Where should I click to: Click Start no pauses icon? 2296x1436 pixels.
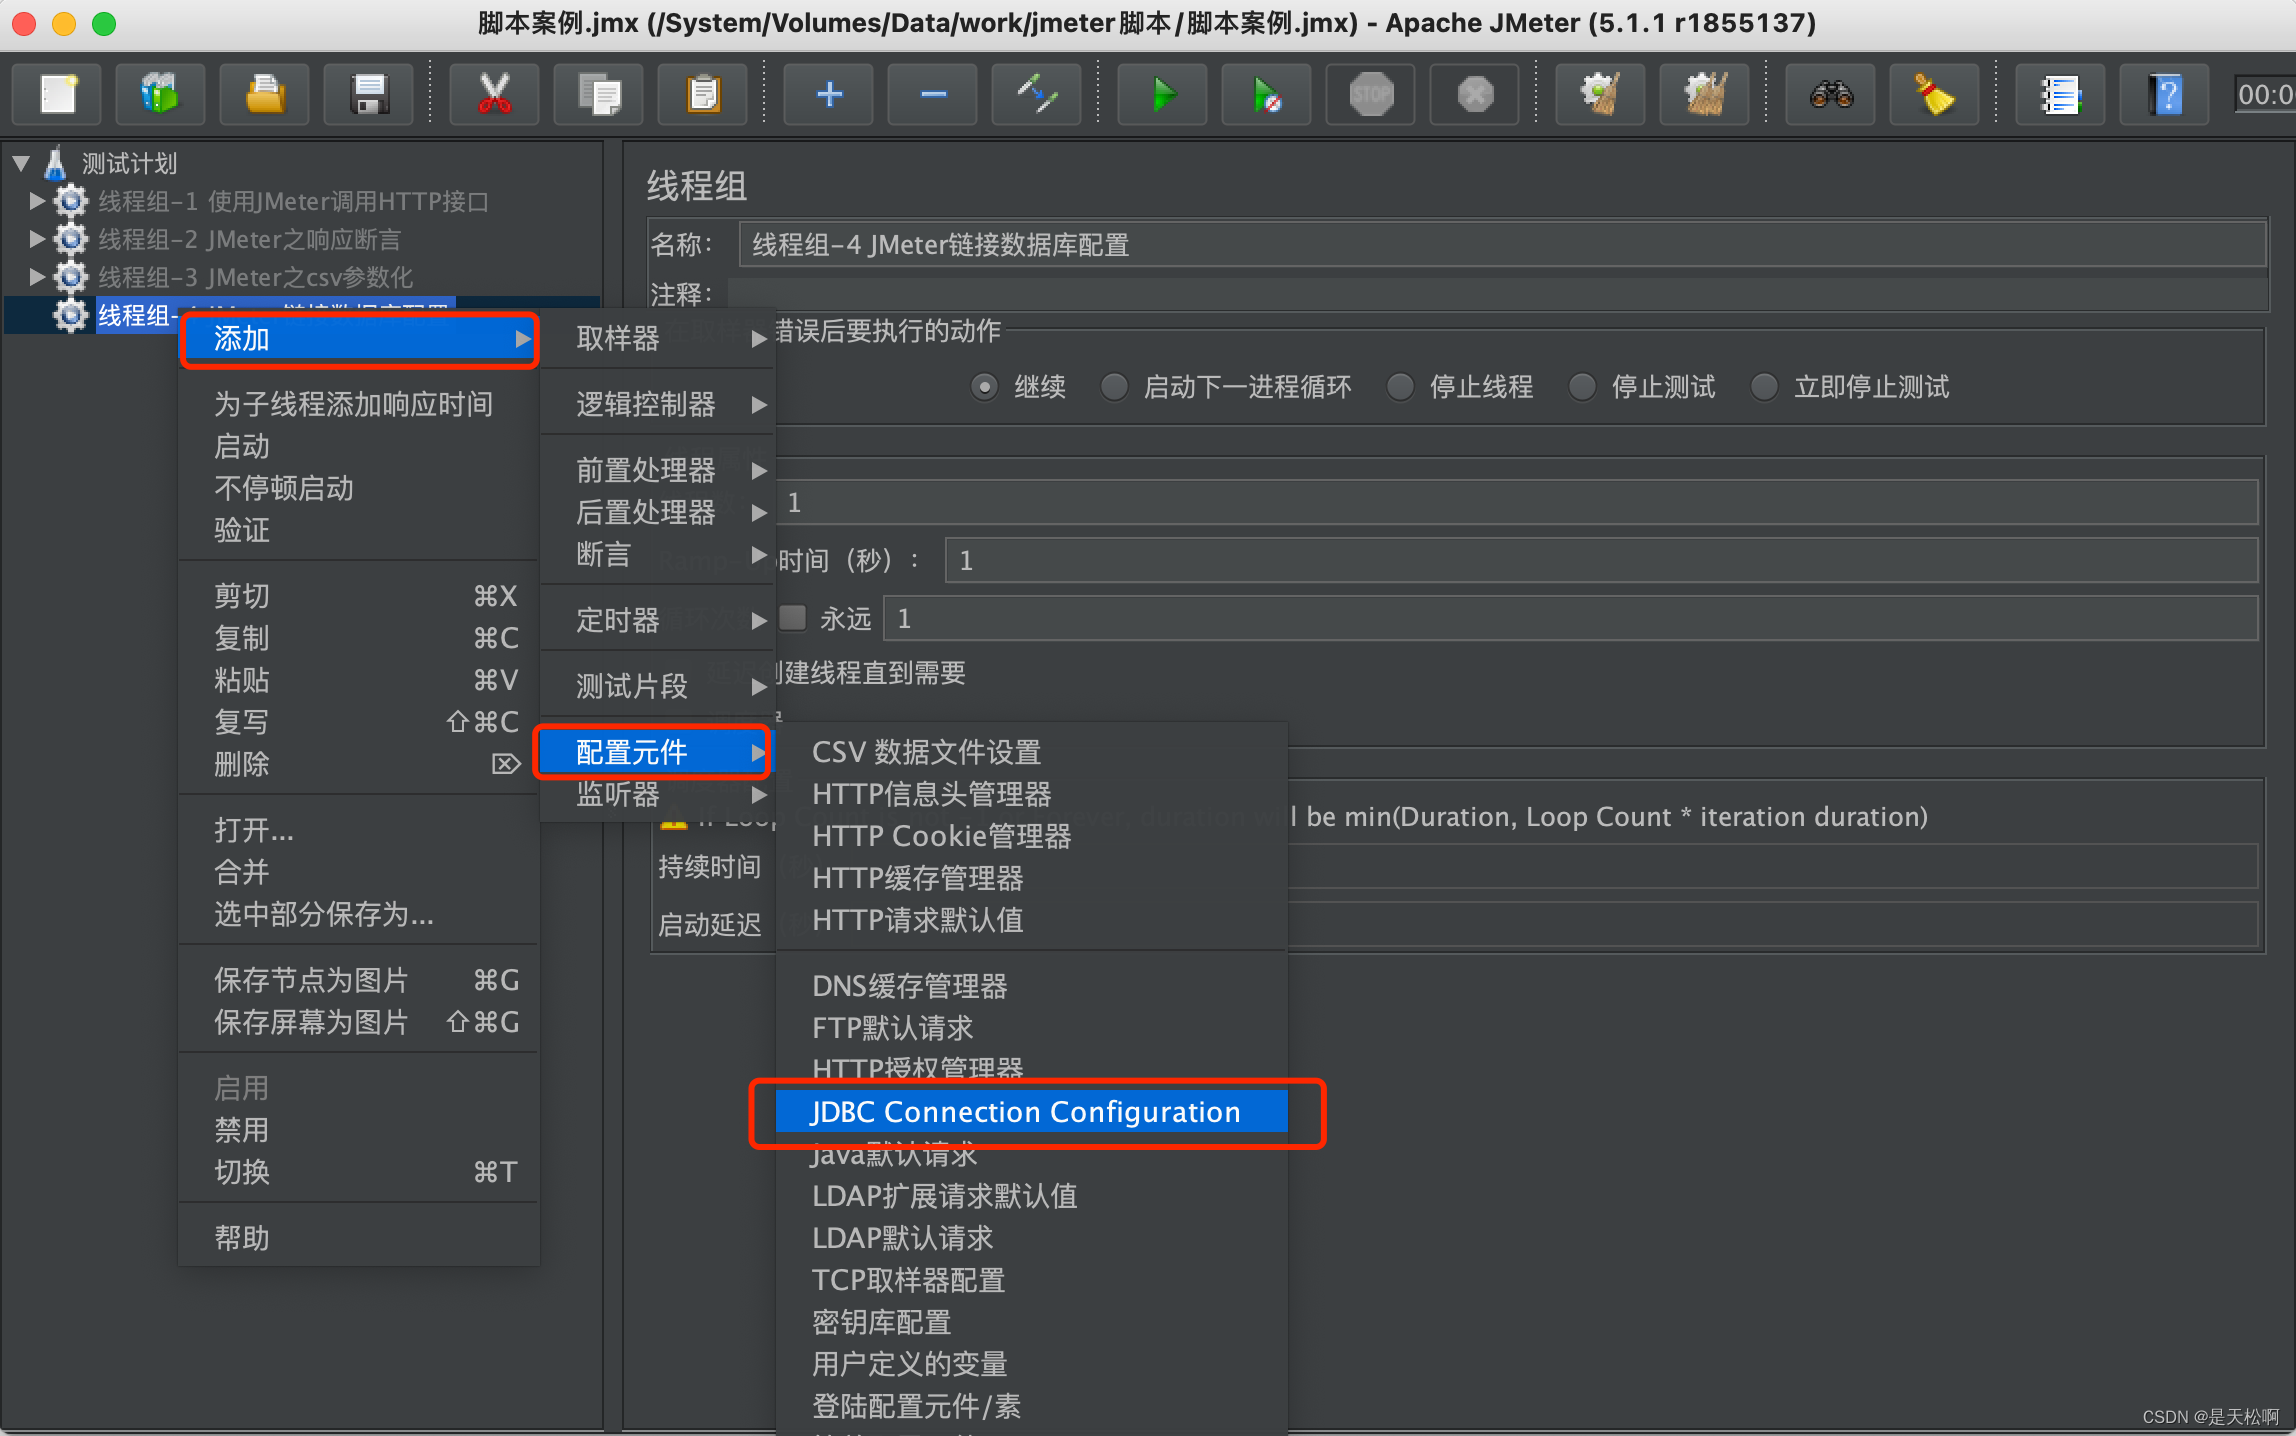(x=1267, y=95)
